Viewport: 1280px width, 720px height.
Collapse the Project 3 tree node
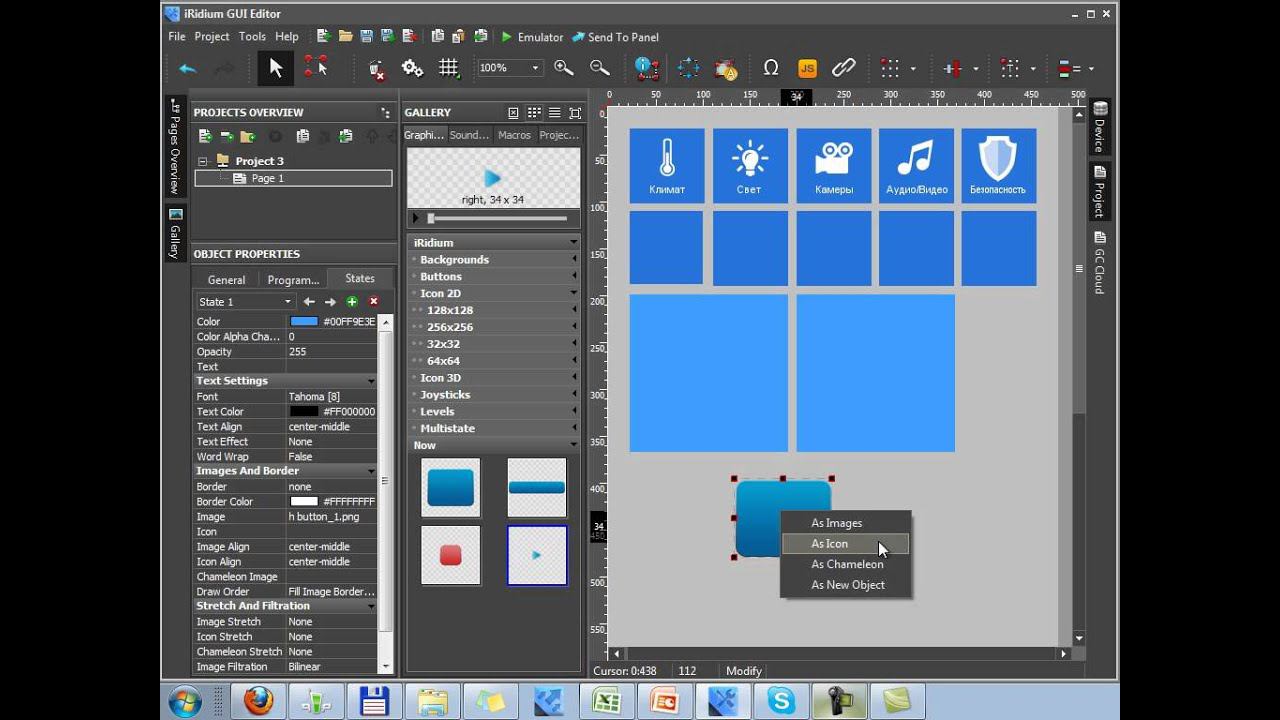click(203, 161)
